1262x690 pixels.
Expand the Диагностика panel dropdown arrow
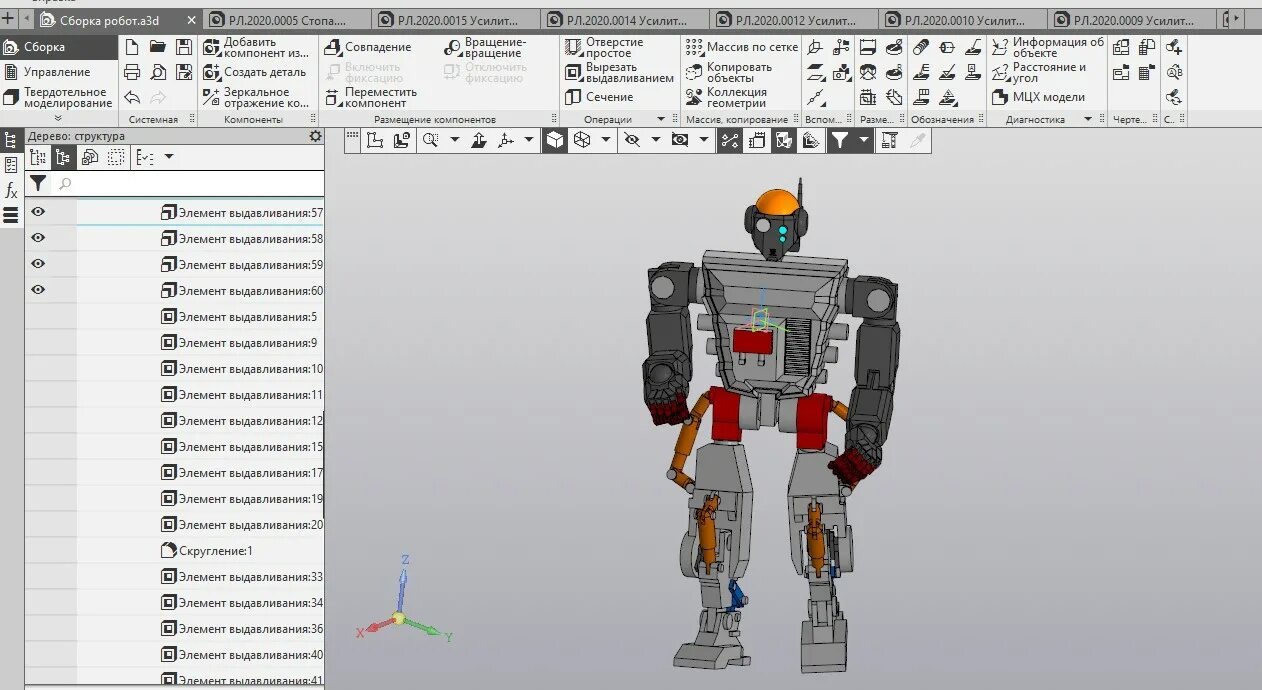coord(1088,119)
